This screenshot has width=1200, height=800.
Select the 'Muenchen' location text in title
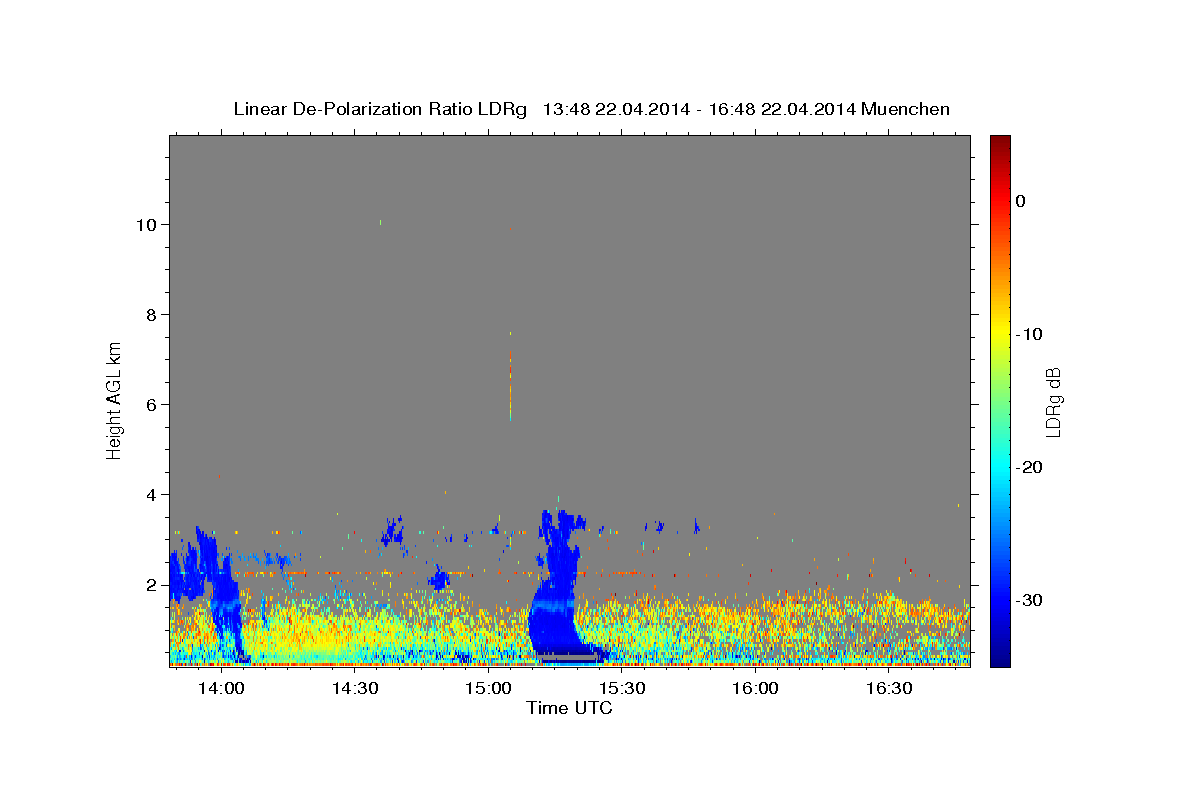pyautogui.click(x=907, y=109)
